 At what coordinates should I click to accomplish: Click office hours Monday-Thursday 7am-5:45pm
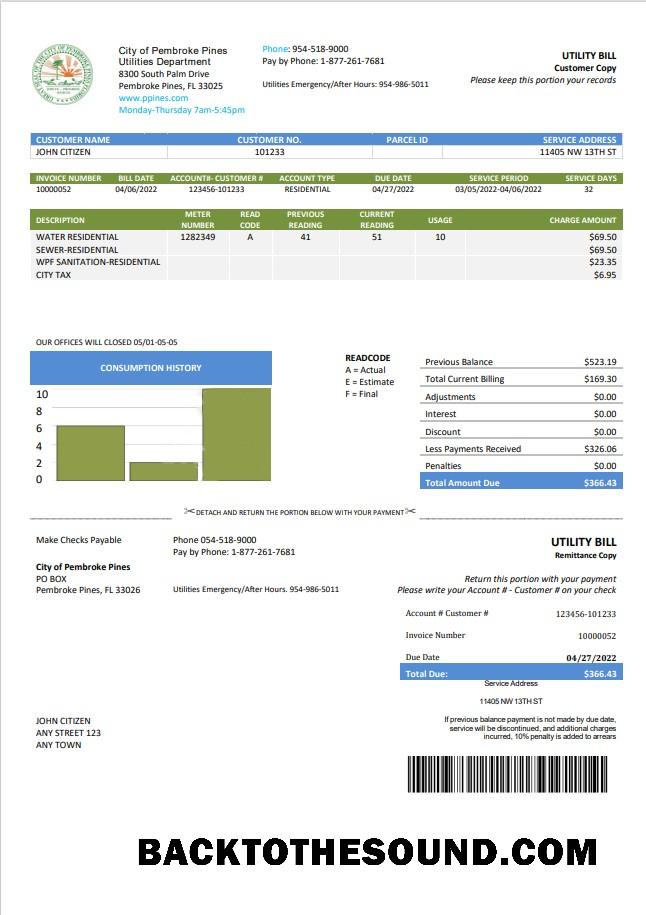click(x=182, y=110)
